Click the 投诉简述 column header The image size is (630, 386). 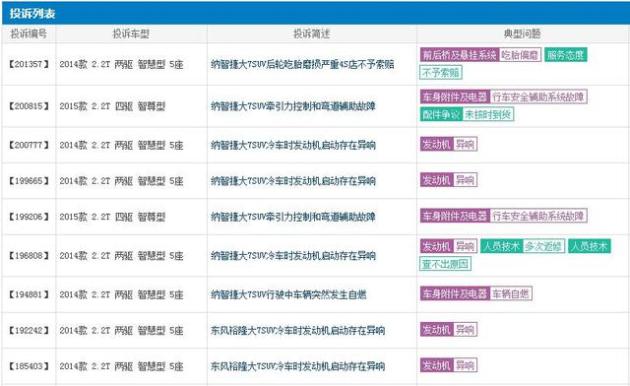coord(312,34)
